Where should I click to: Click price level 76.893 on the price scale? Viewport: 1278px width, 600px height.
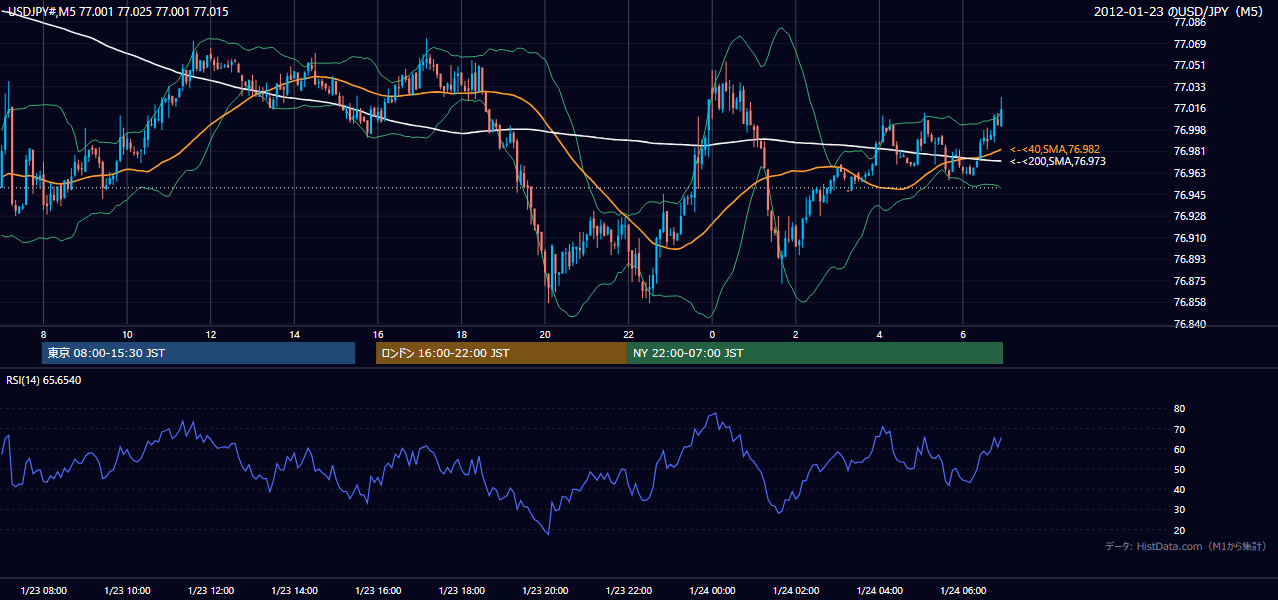tap(1190, 259)
